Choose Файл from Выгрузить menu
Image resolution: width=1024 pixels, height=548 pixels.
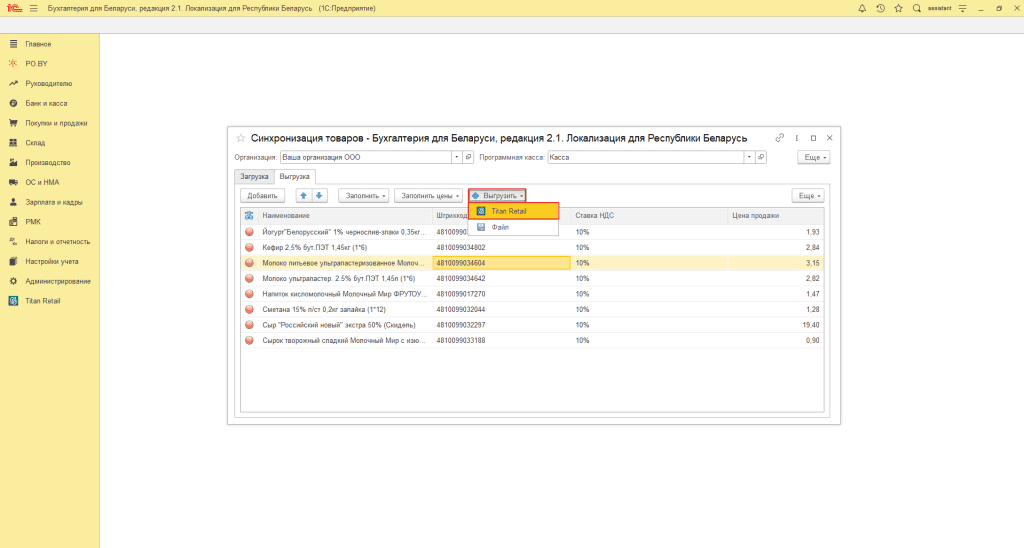pyautogui.click(x=513, y=227)
